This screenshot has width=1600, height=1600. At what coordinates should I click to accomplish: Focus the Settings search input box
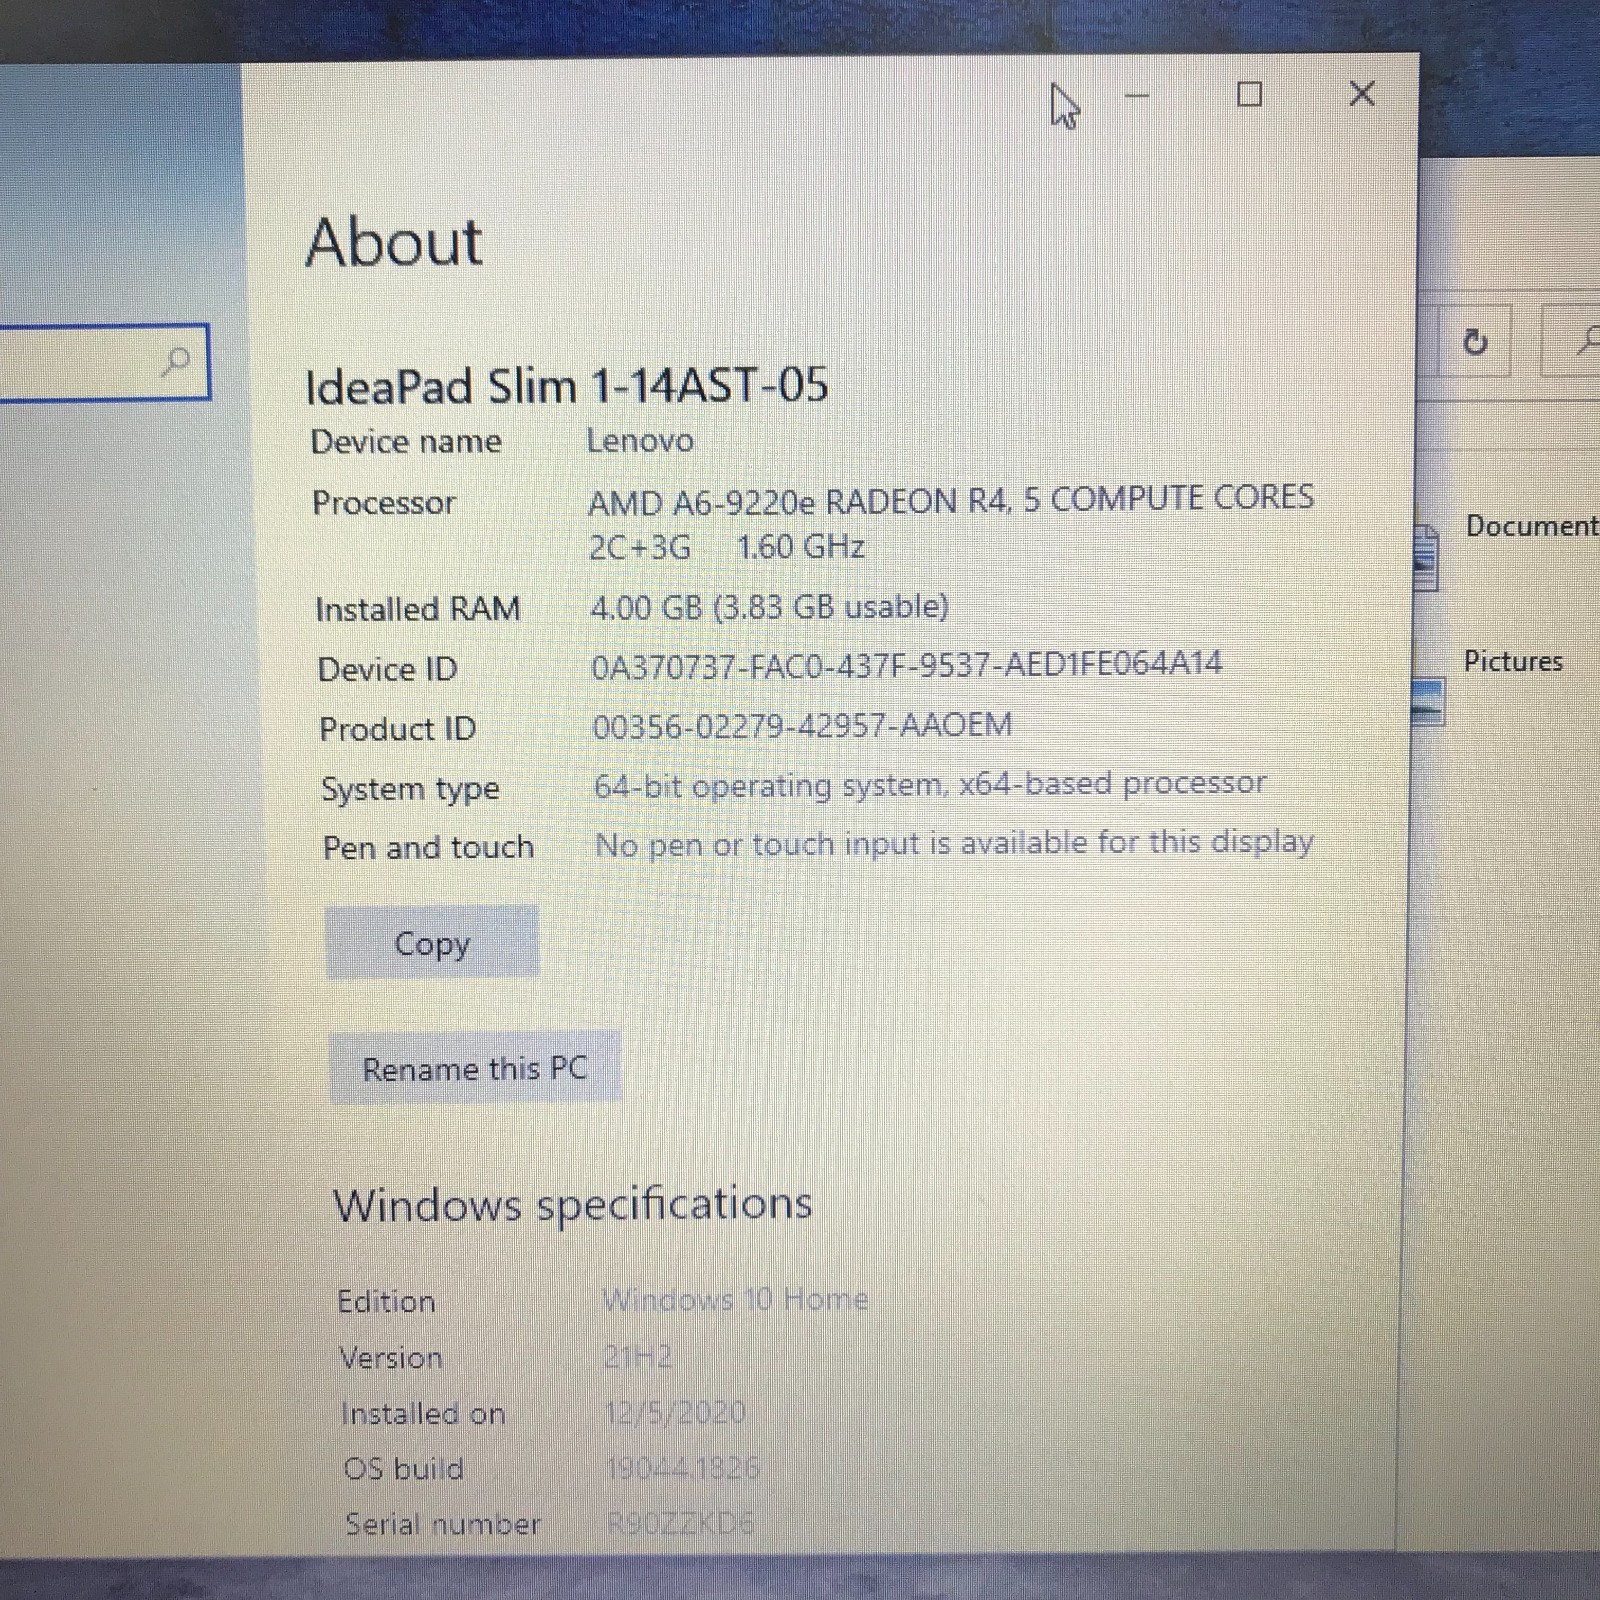[103, 361]
